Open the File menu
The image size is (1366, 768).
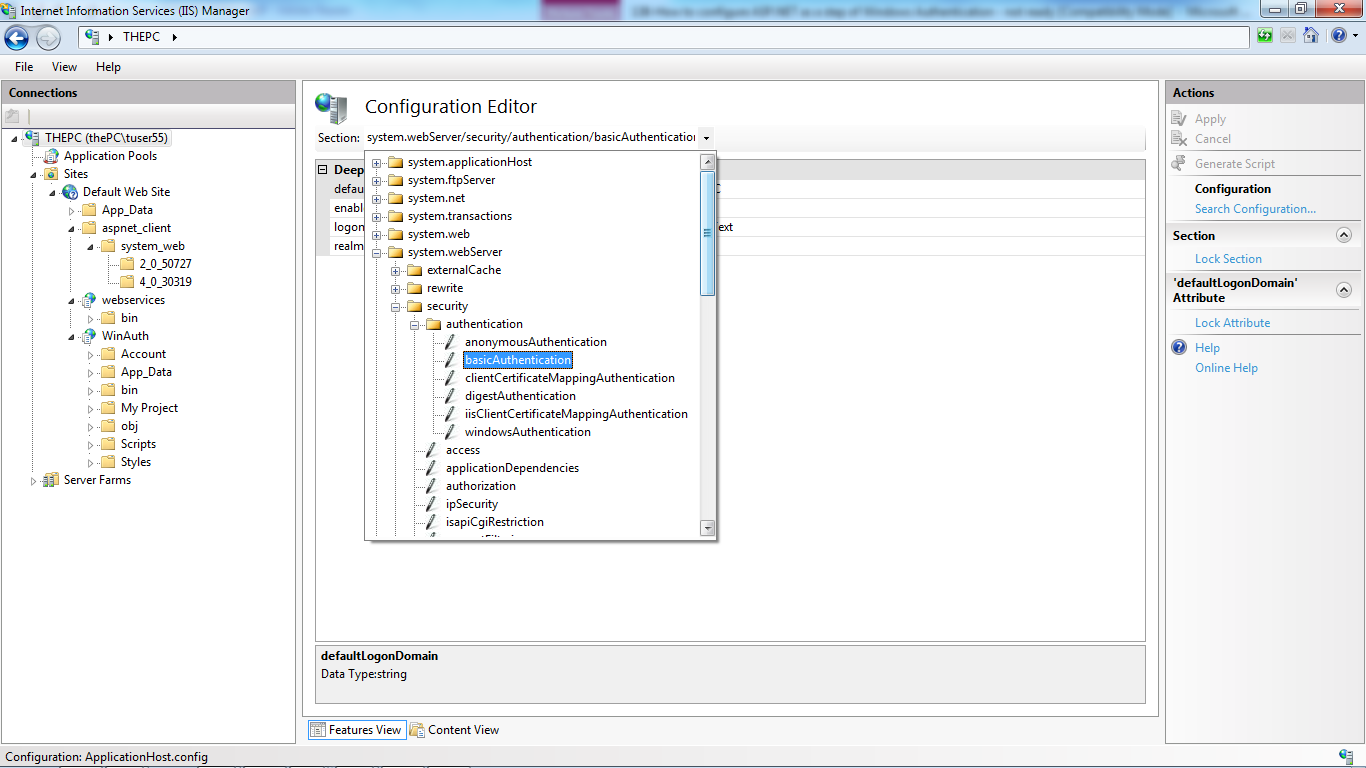coord(24,67)
